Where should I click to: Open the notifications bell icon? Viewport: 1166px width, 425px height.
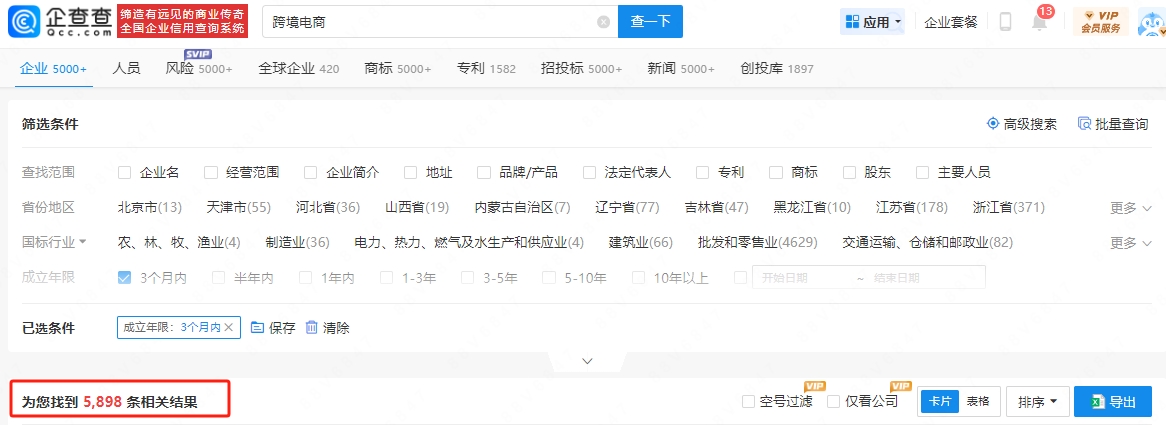(x=1040, y=22)
